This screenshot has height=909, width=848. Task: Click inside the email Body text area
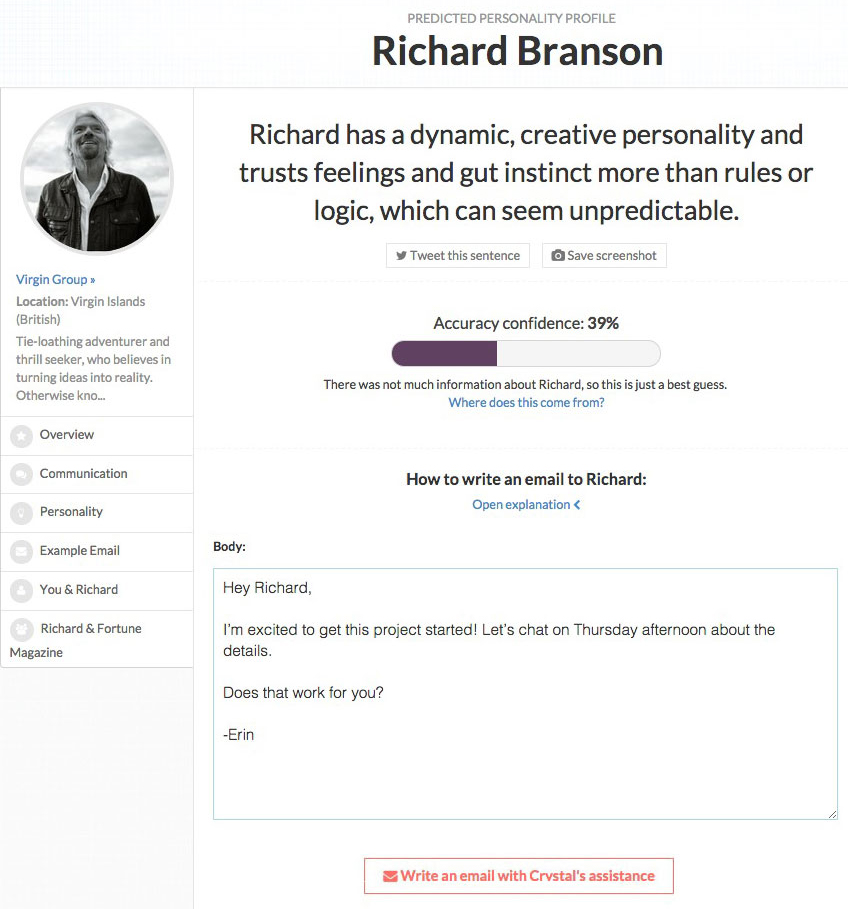524,690
